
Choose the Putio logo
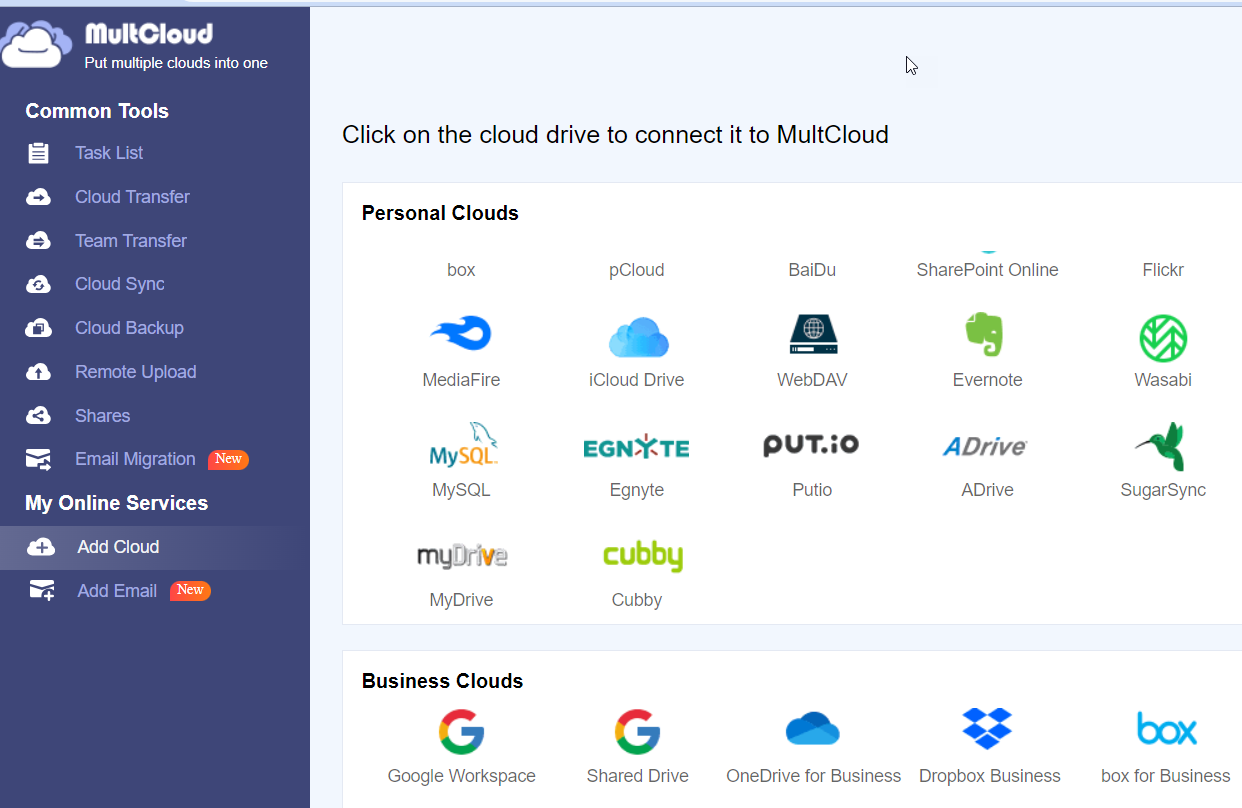(x=811, y=446)
